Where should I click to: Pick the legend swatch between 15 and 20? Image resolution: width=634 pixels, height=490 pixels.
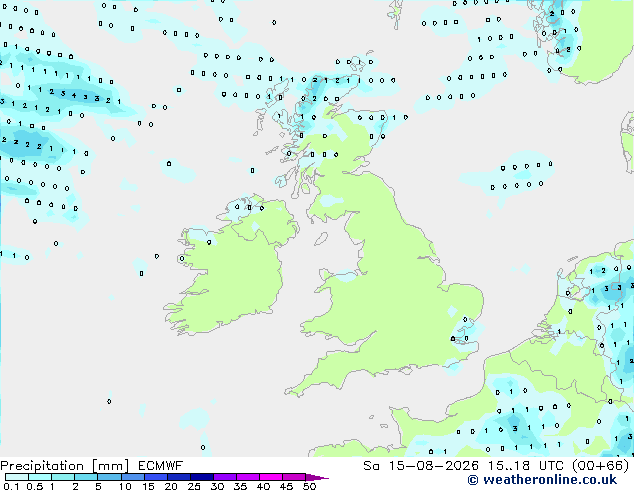pyautogui.click(x=156, y=477)
